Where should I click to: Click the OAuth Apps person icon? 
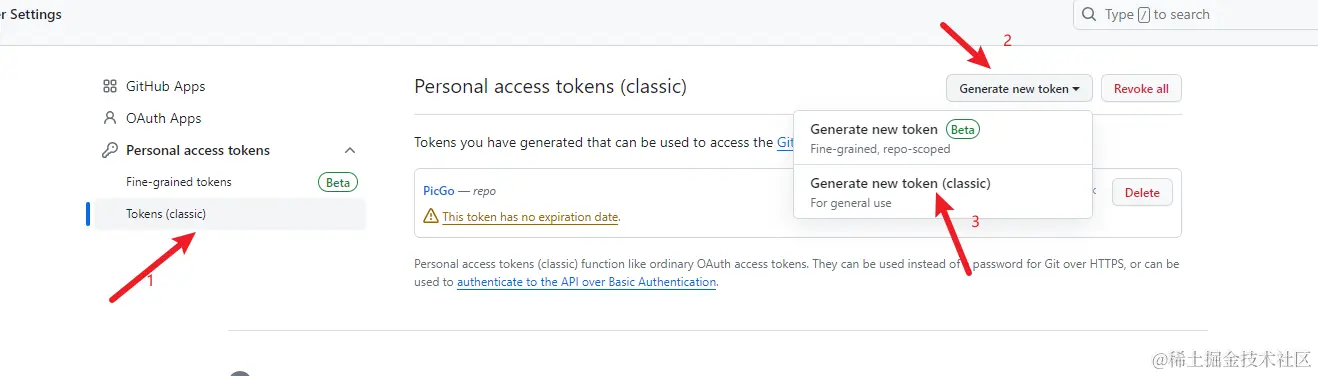(110, 118)
